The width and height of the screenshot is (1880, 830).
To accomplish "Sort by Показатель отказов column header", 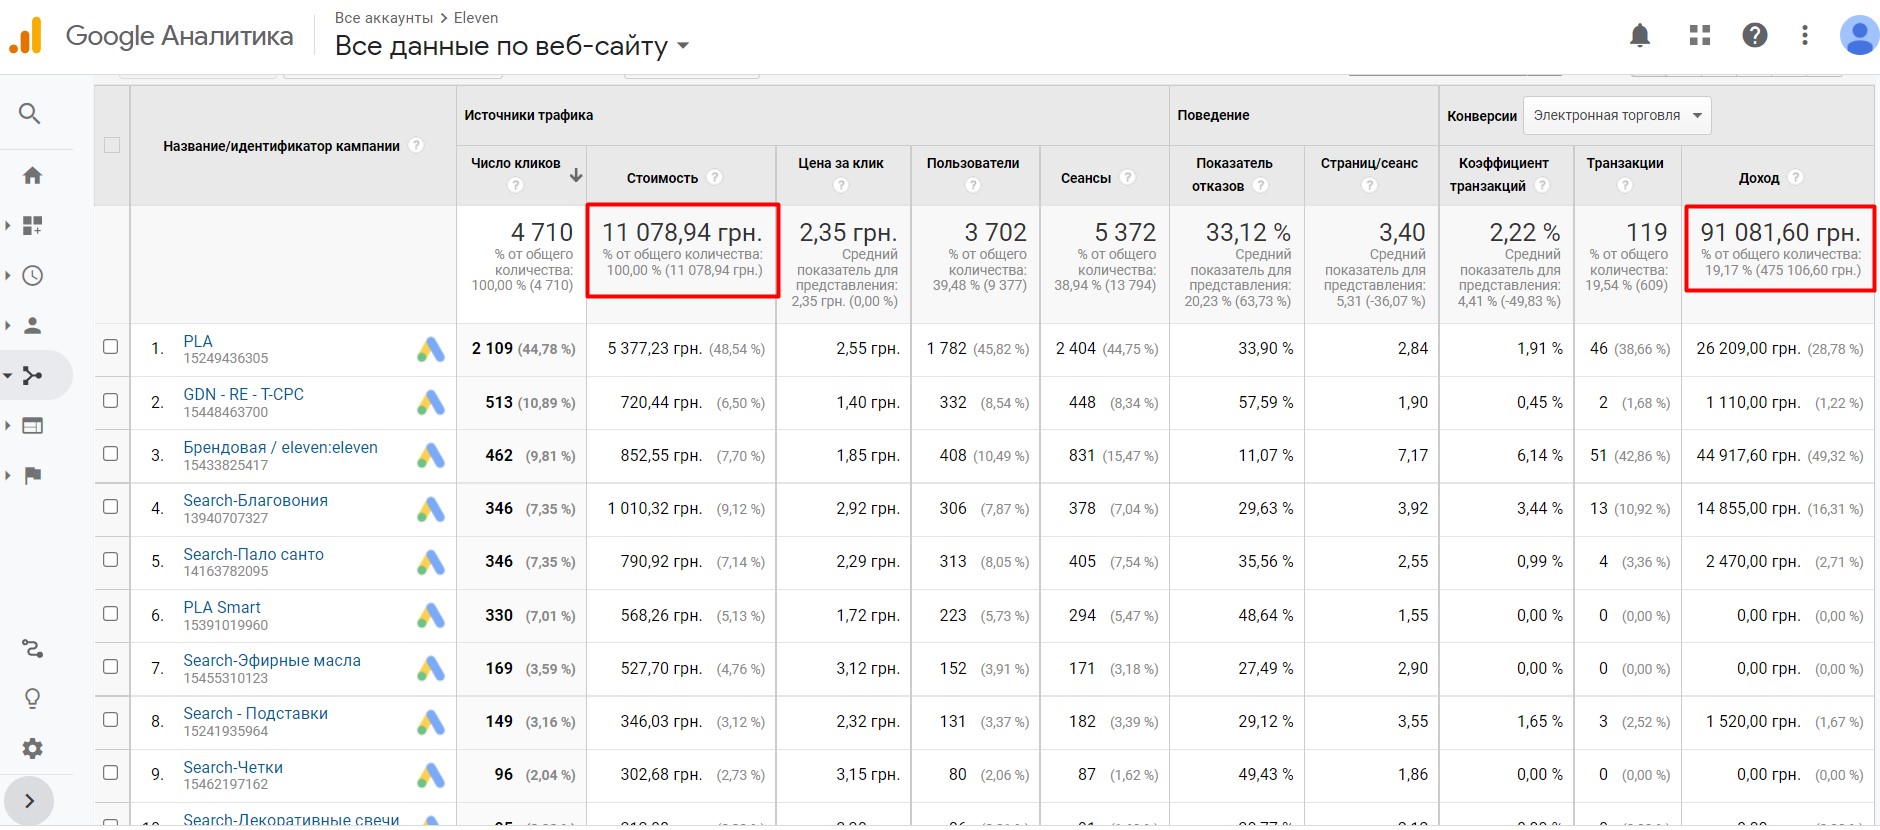I will tap(1234, 174).
